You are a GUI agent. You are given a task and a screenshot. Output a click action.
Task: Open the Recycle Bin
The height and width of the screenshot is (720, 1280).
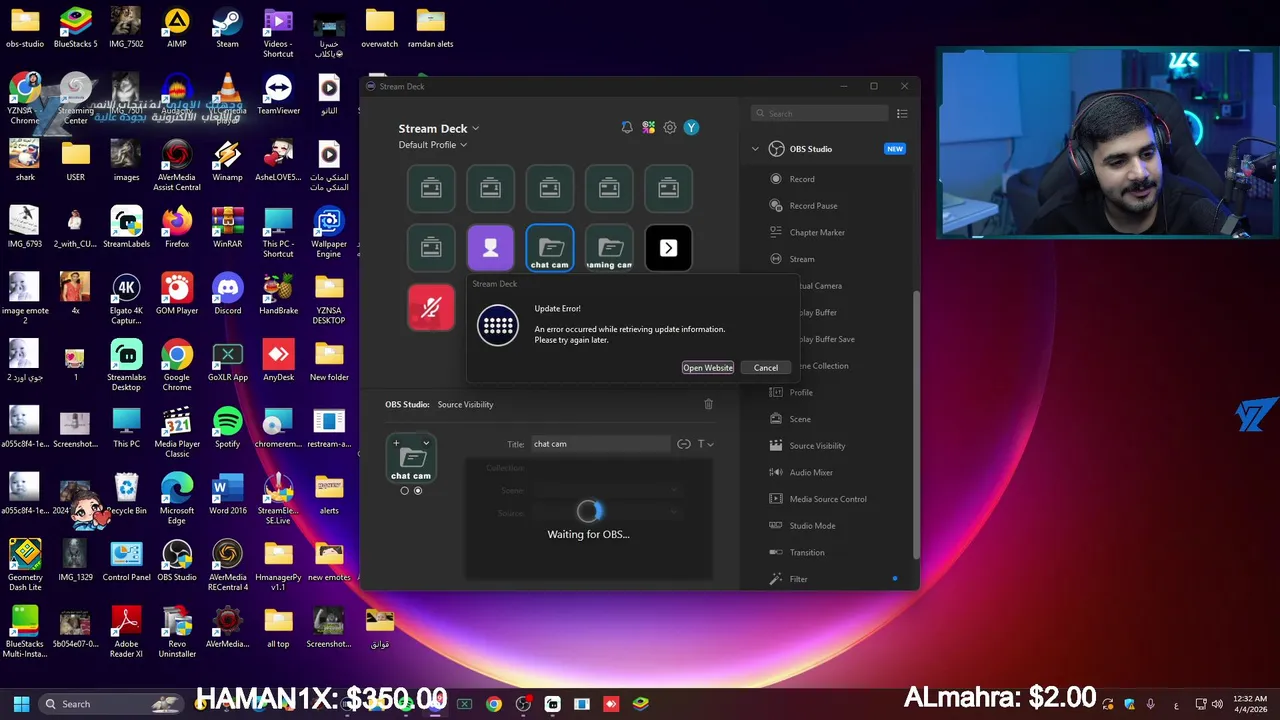point(126,494)
